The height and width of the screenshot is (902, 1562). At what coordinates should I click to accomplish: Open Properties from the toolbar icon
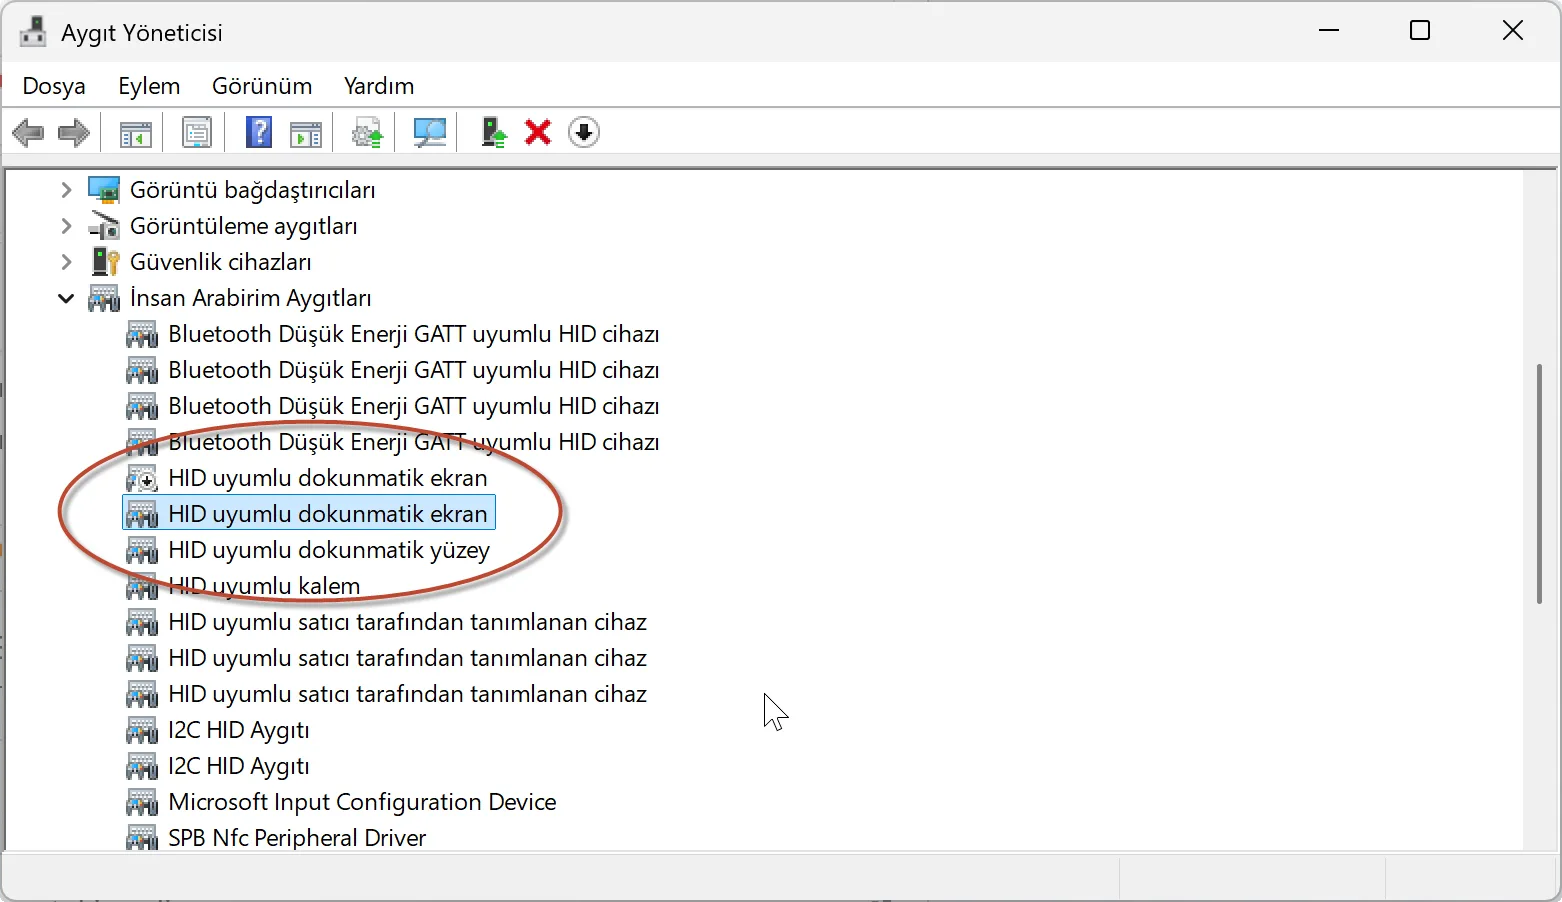197,132
